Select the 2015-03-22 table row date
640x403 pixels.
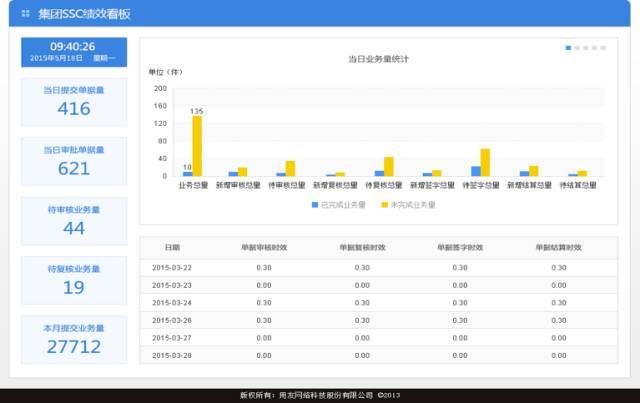172,268
